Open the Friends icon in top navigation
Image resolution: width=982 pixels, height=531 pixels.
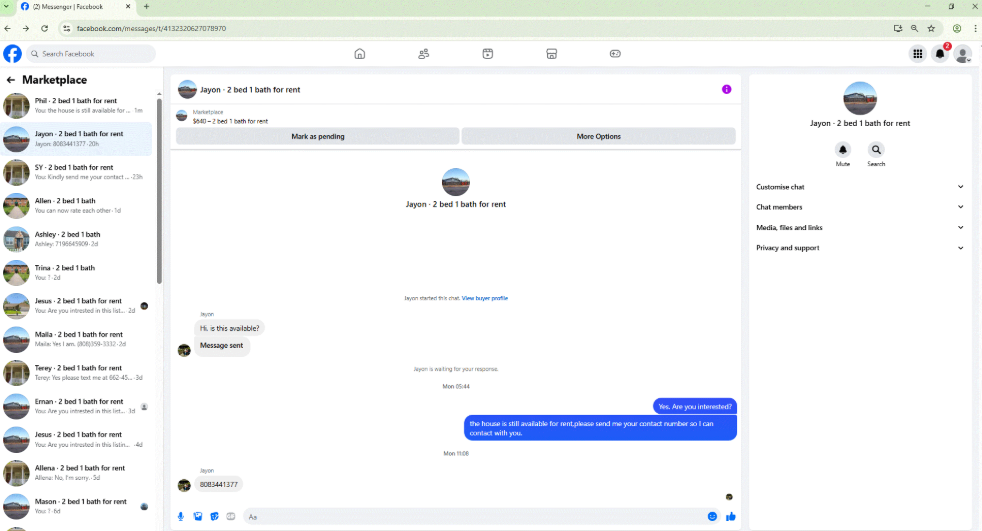tap(424, 54)
